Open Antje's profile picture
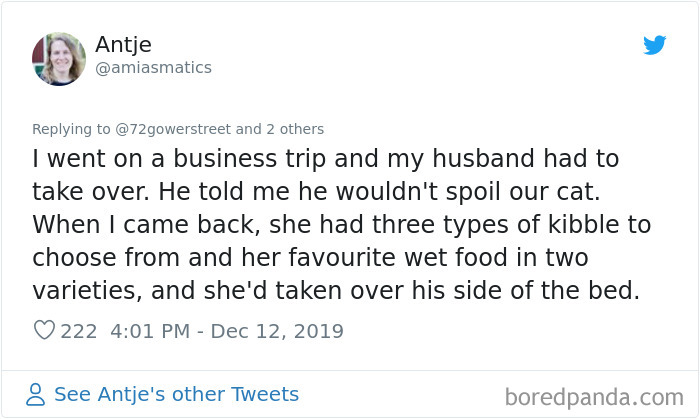The image size is (700, 419). [59, 58]
